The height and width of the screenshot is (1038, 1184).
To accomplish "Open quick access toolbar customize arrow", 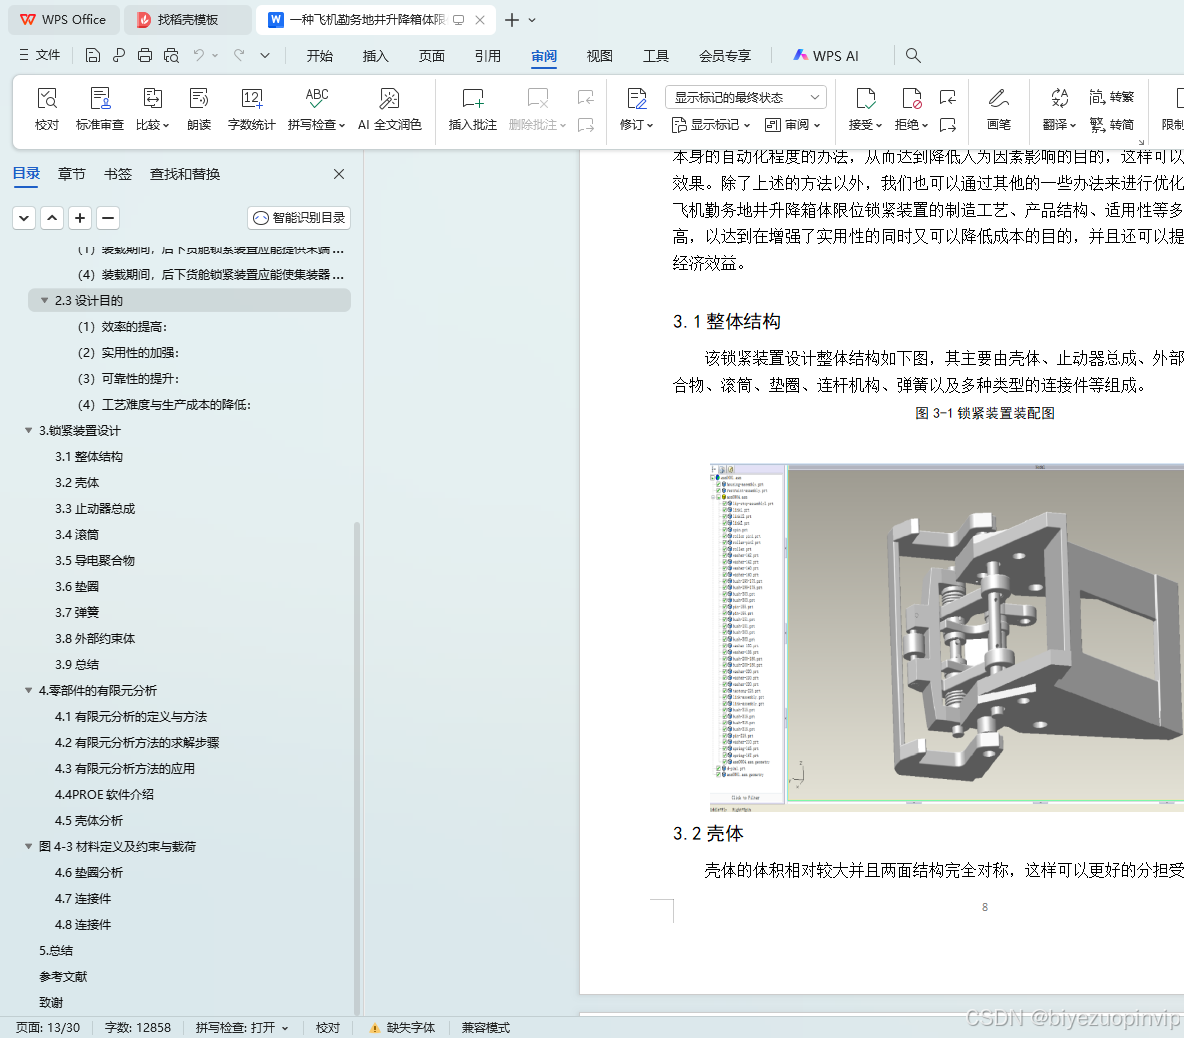I will (265, 55).
